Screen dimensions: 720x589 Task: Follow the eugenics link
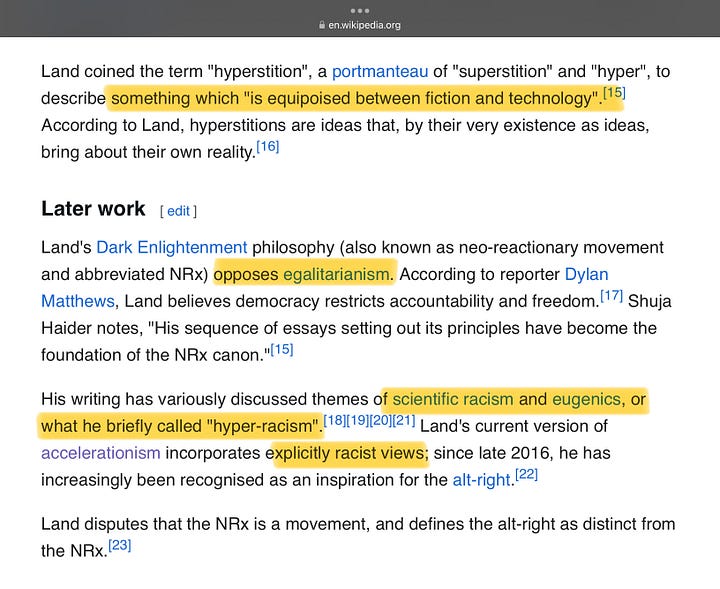[x=586, y=399]
